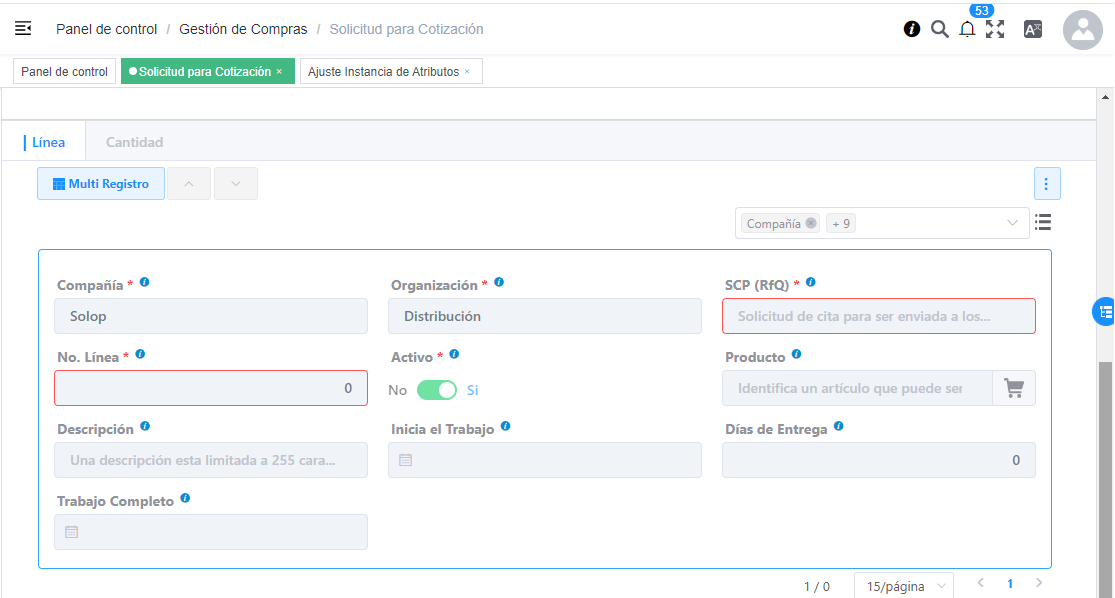The width and height of the screenshot is (1115, 598).
Task: Click the Descripción input field
Action: coord(211,460)
